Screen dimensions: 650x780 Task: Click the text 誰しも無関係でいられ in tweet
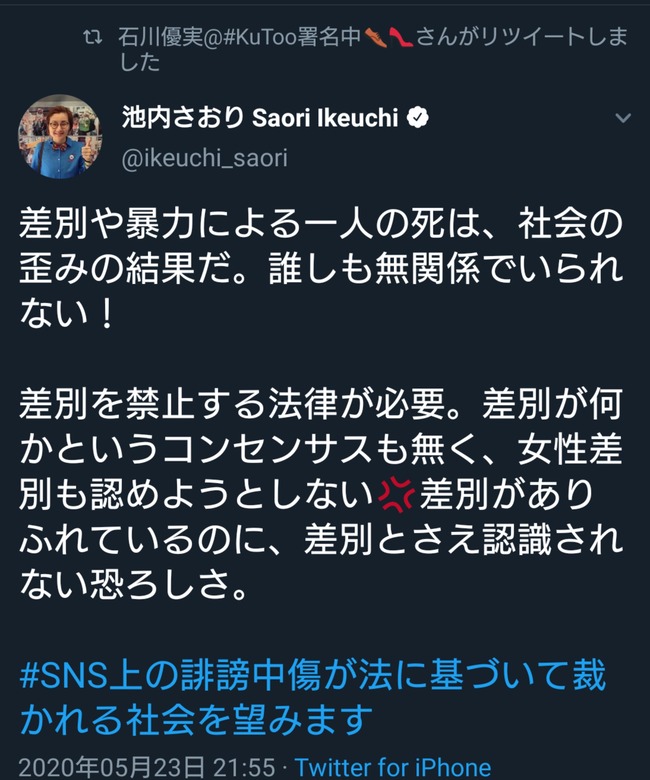pos(446,269)
